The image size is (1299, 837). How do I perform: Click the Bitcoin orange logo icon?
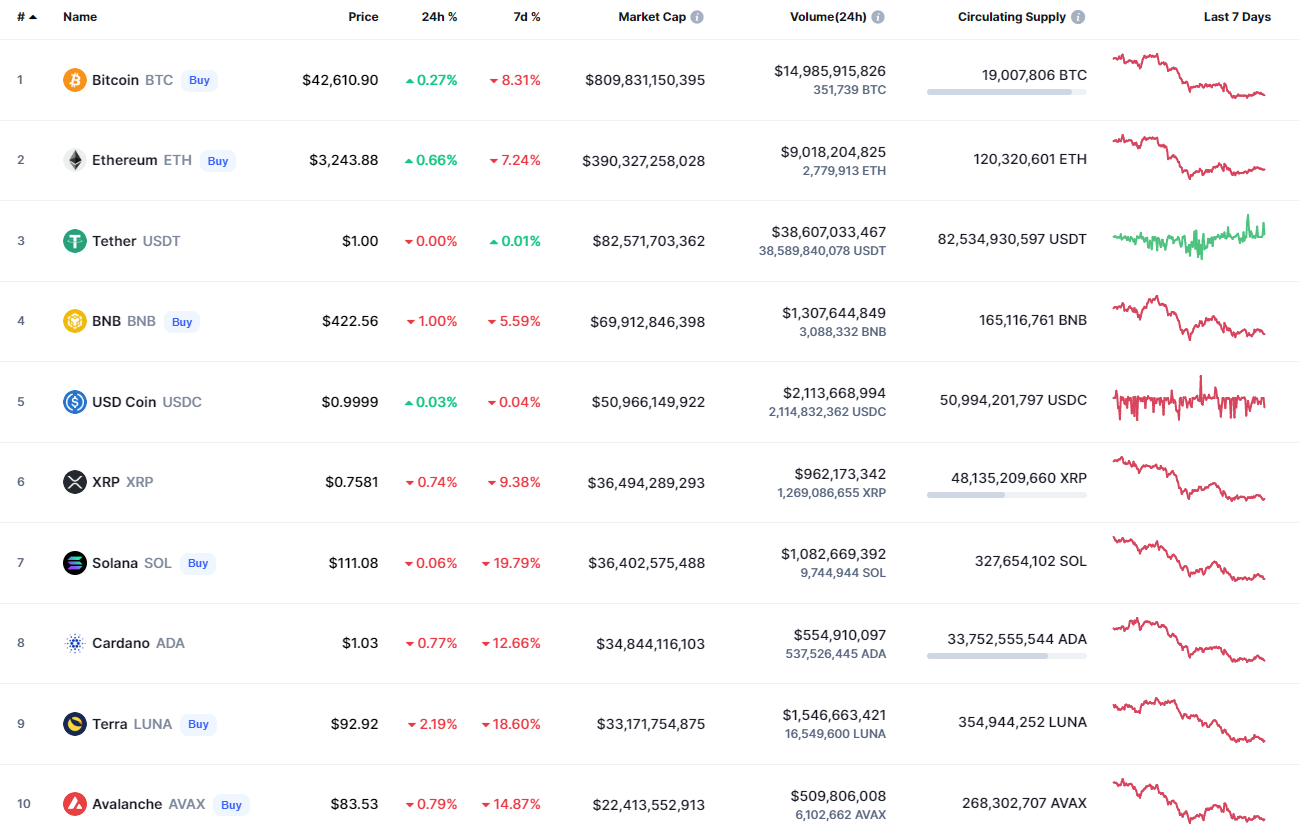(x=75, y=80)
